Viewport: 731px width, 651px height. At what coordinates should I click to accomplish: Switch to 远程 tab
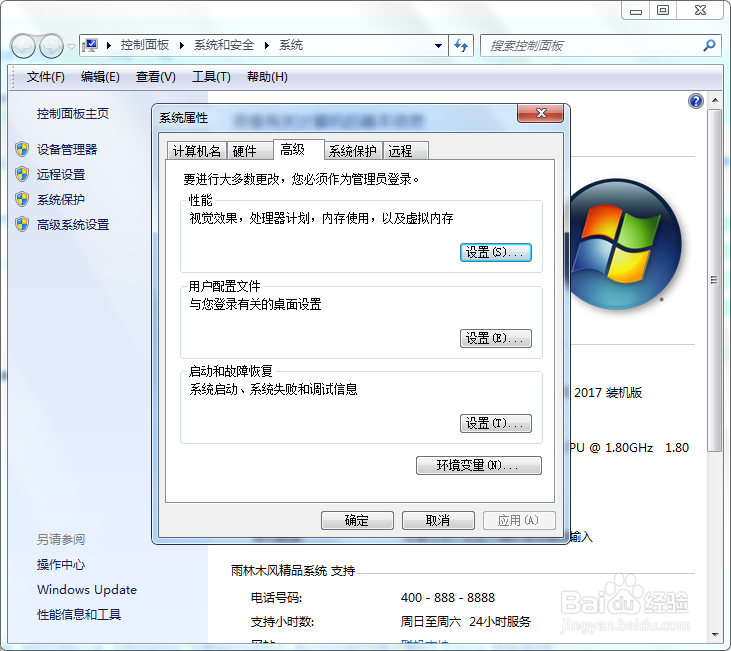(405, 151)
